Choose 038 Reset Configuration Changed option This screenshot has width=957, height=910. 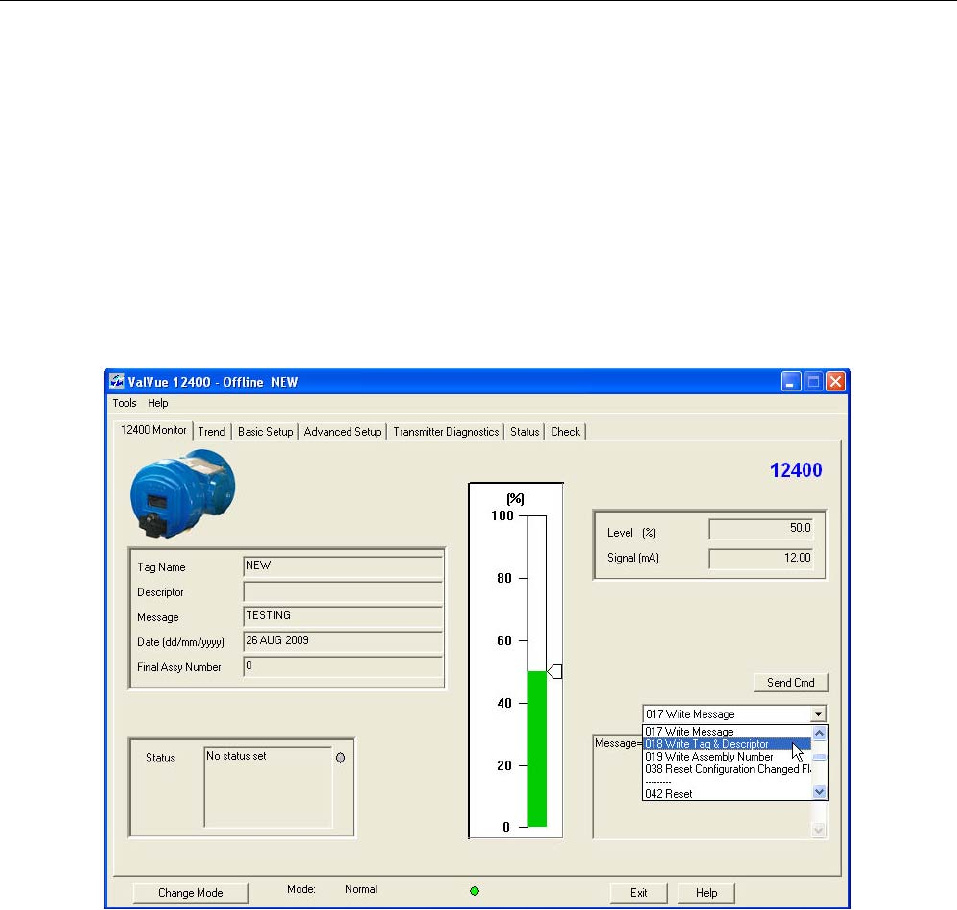tap(727, 768)
